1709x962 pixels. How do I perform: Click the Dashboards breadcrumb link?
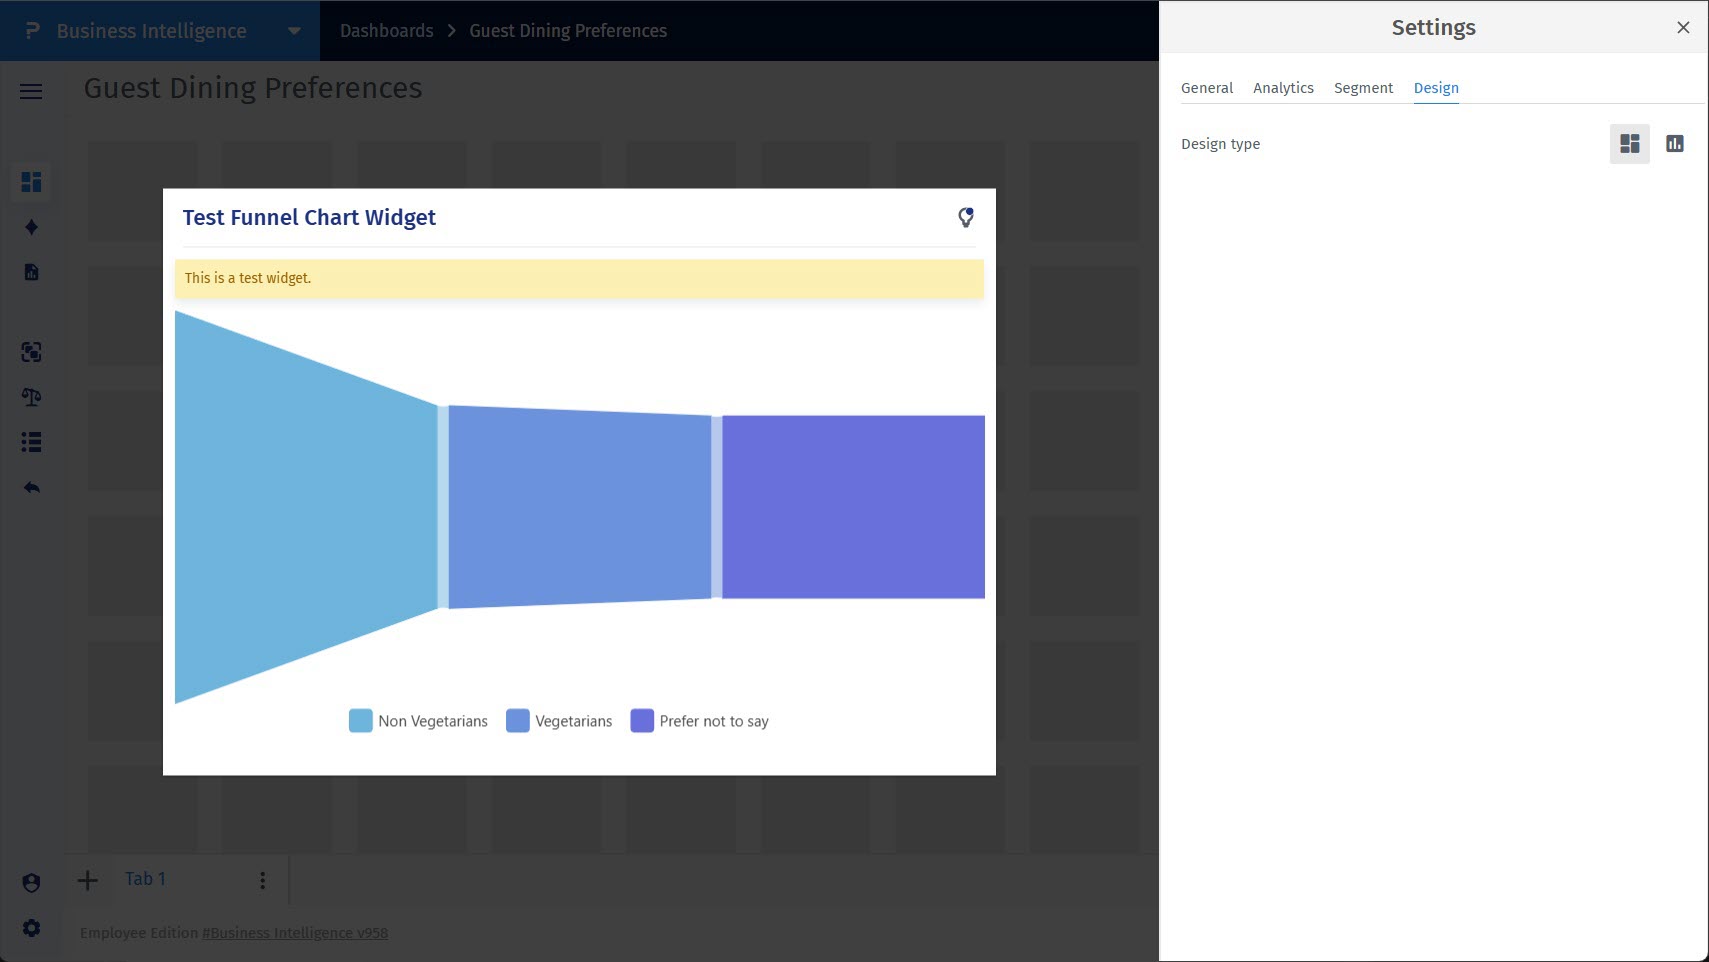pos(386,30)
